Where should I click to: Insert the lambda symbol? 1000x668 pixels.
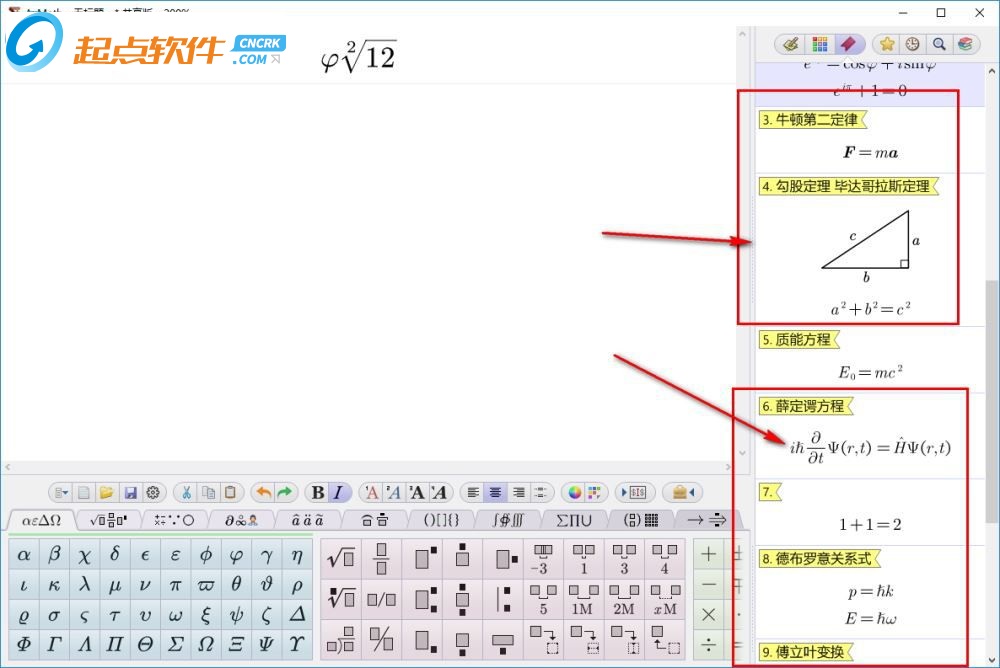[x=84, y=584]
